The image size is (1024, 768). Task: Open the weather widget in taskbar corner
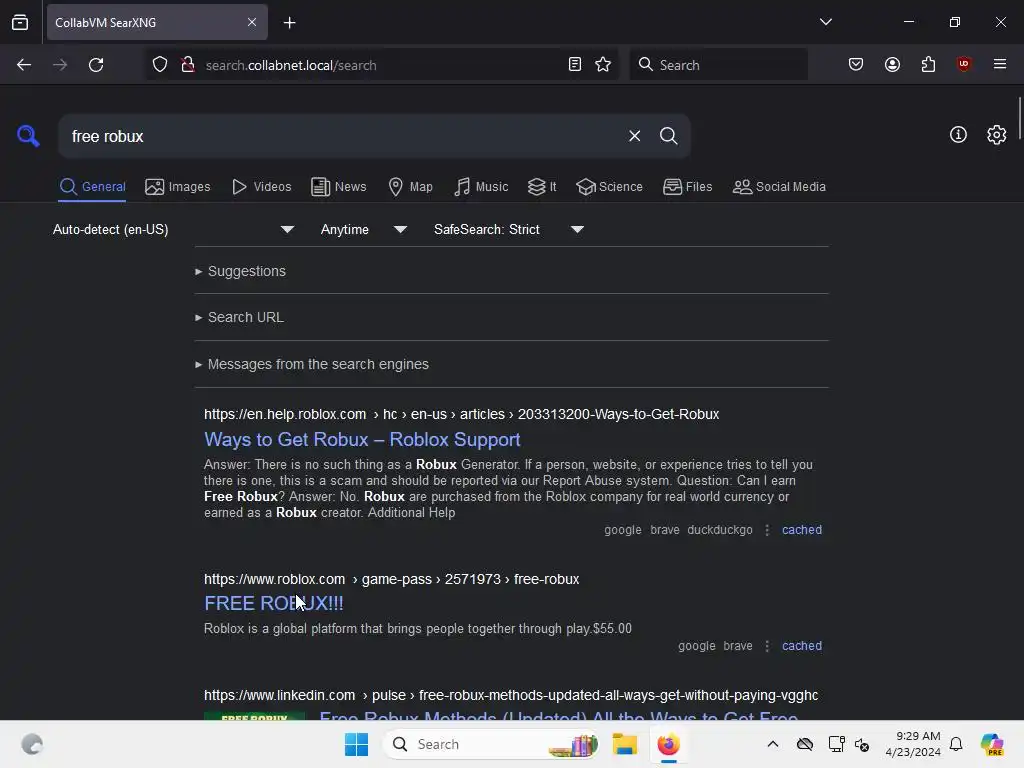point(31,744)
